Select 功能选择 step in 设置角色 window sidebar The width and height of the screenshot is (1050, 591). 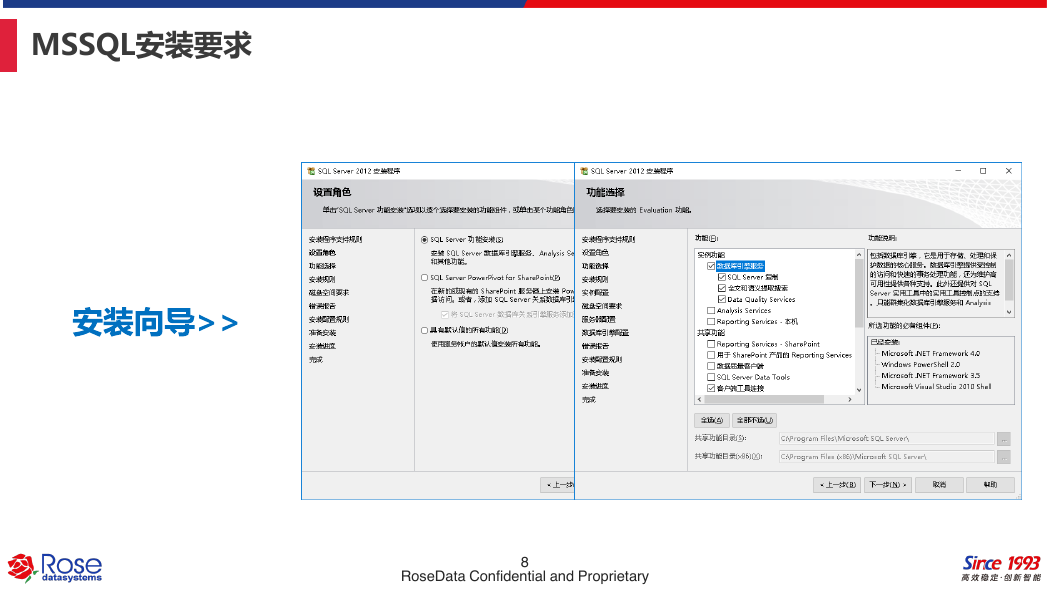click(x=322, y=266)
